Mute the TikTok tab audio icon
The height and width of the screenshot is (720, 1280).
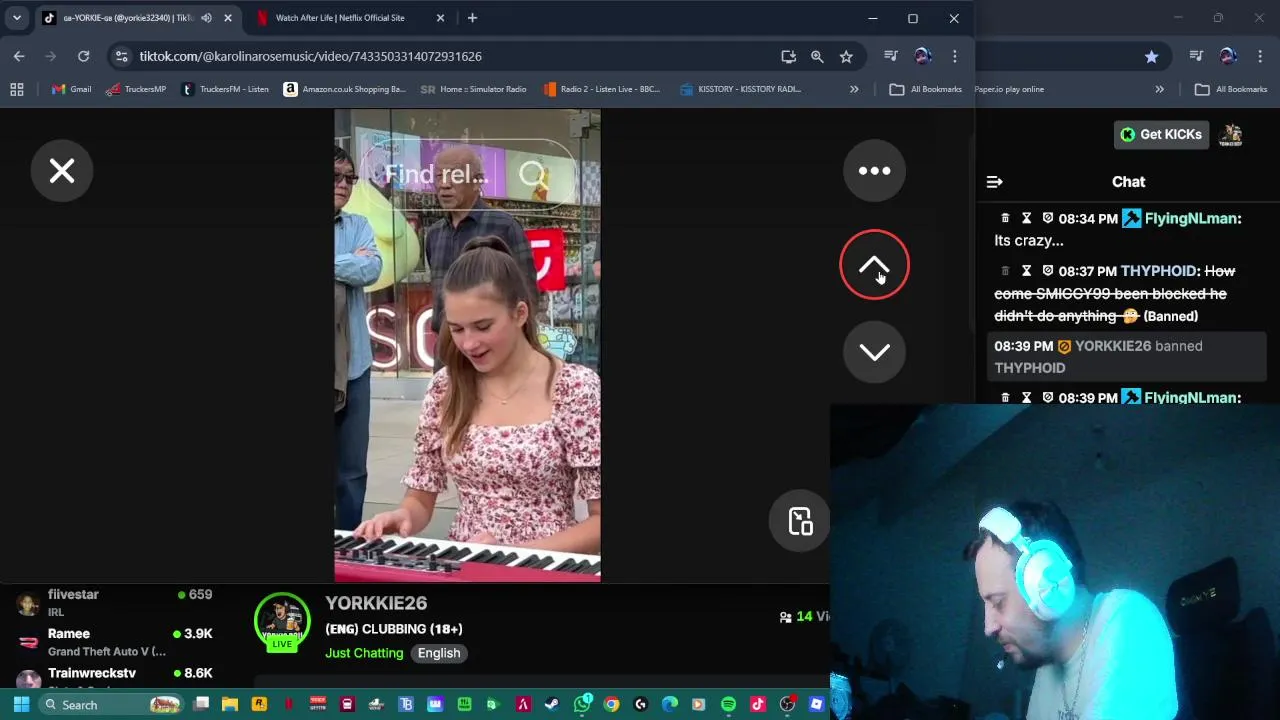(206, 18)
